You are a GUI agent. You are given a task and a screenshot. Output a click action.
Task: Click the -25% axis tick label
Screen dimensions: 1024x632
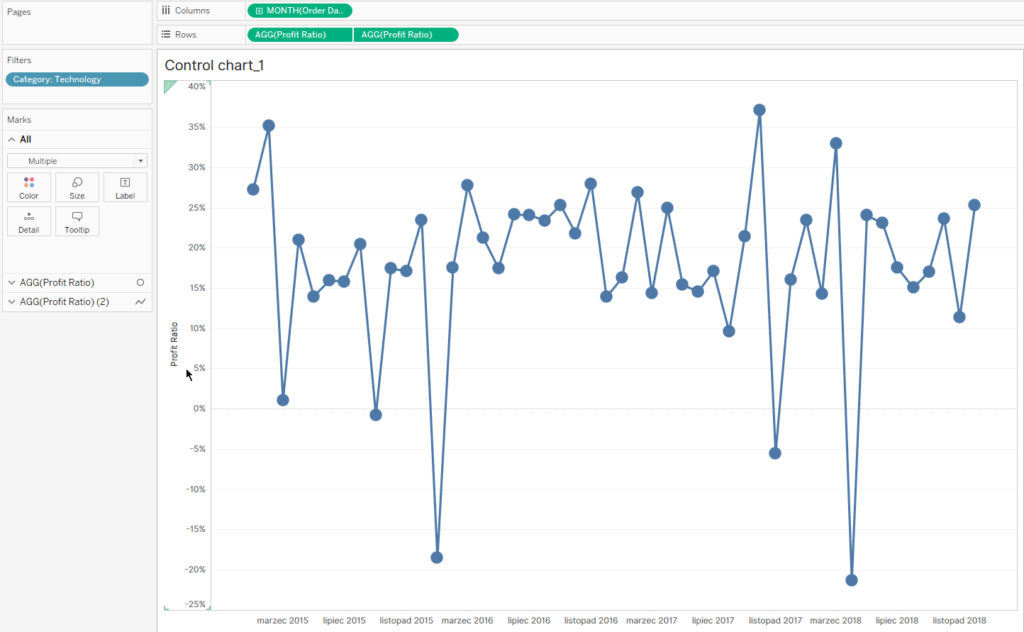[x=195, y=604]
